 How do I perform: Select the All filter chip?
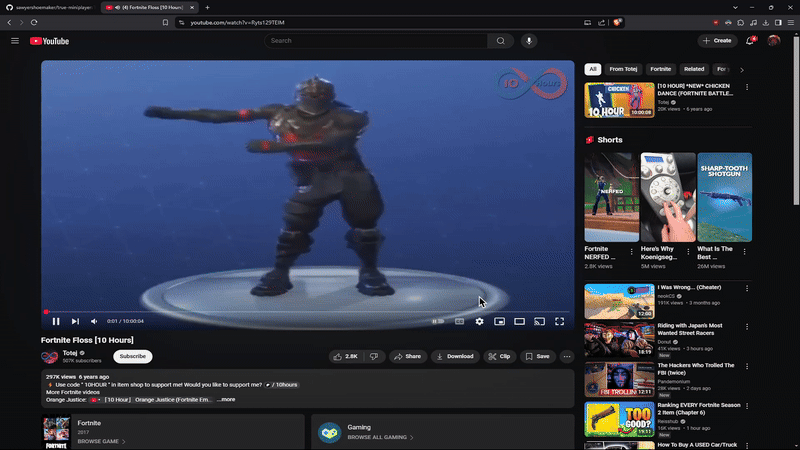592,69
